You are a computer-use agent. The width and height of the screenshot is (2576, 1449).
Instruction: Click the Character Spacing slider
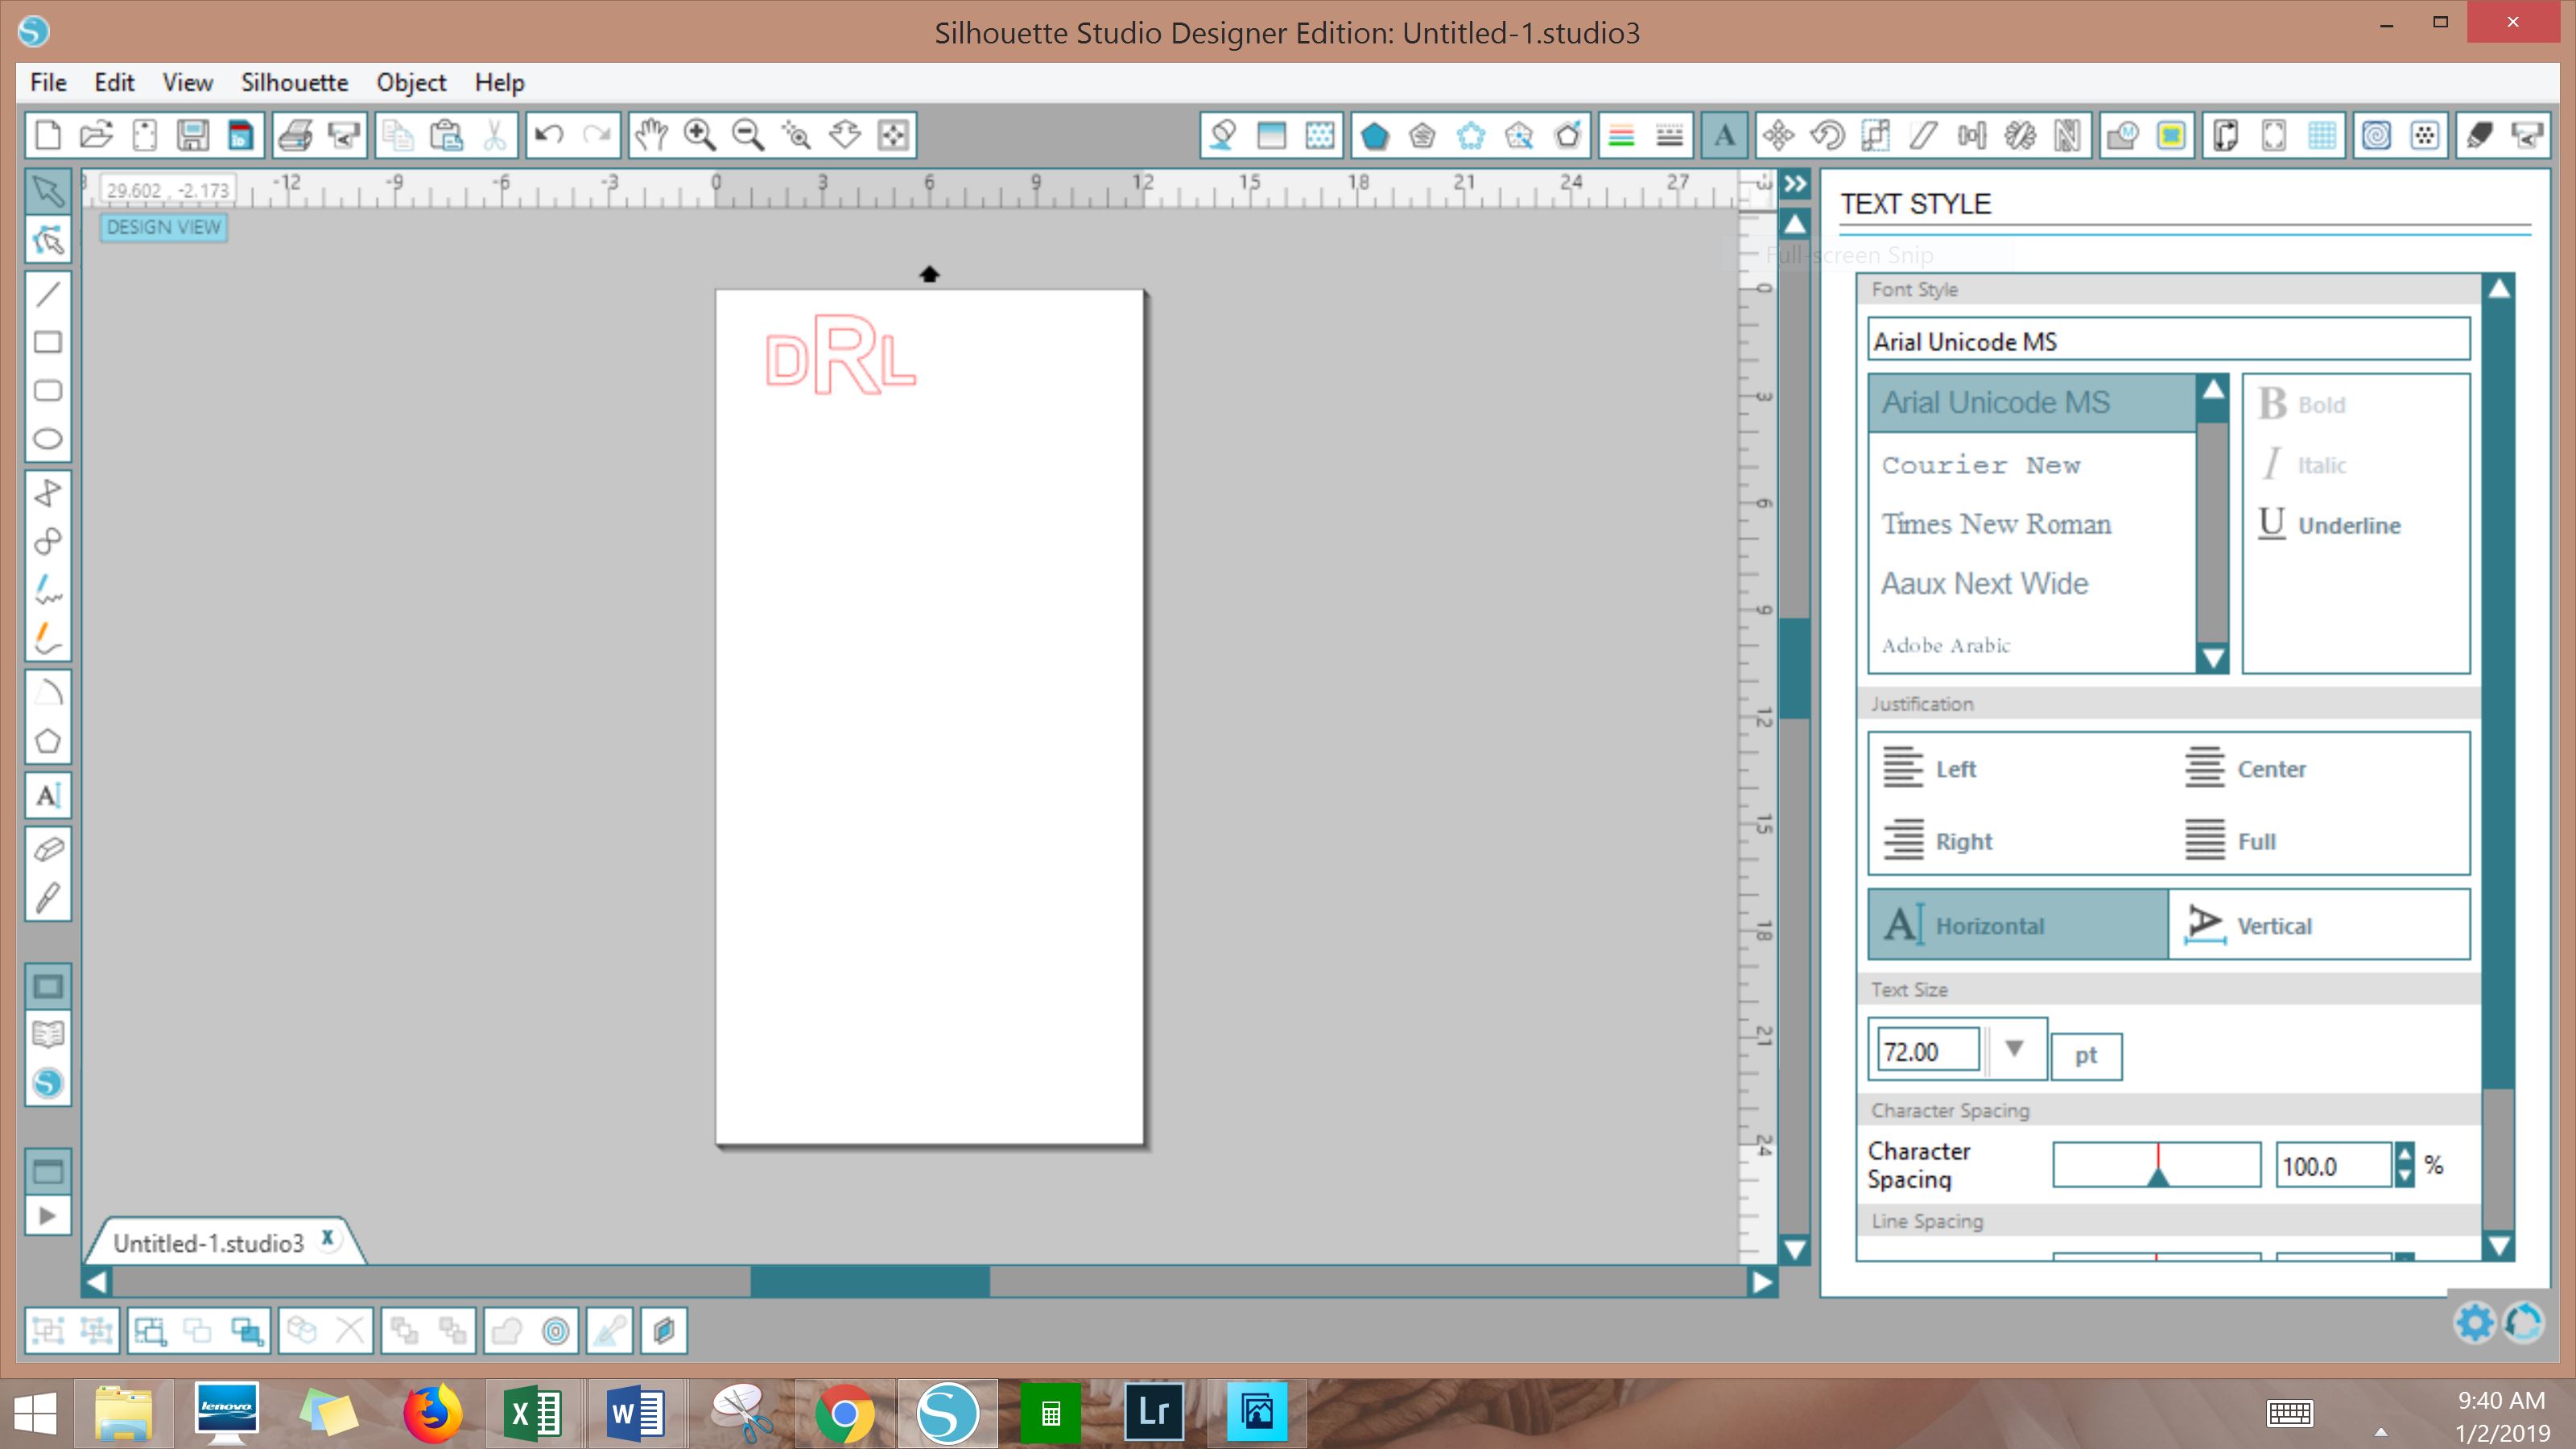[x=2156, y=1165]
